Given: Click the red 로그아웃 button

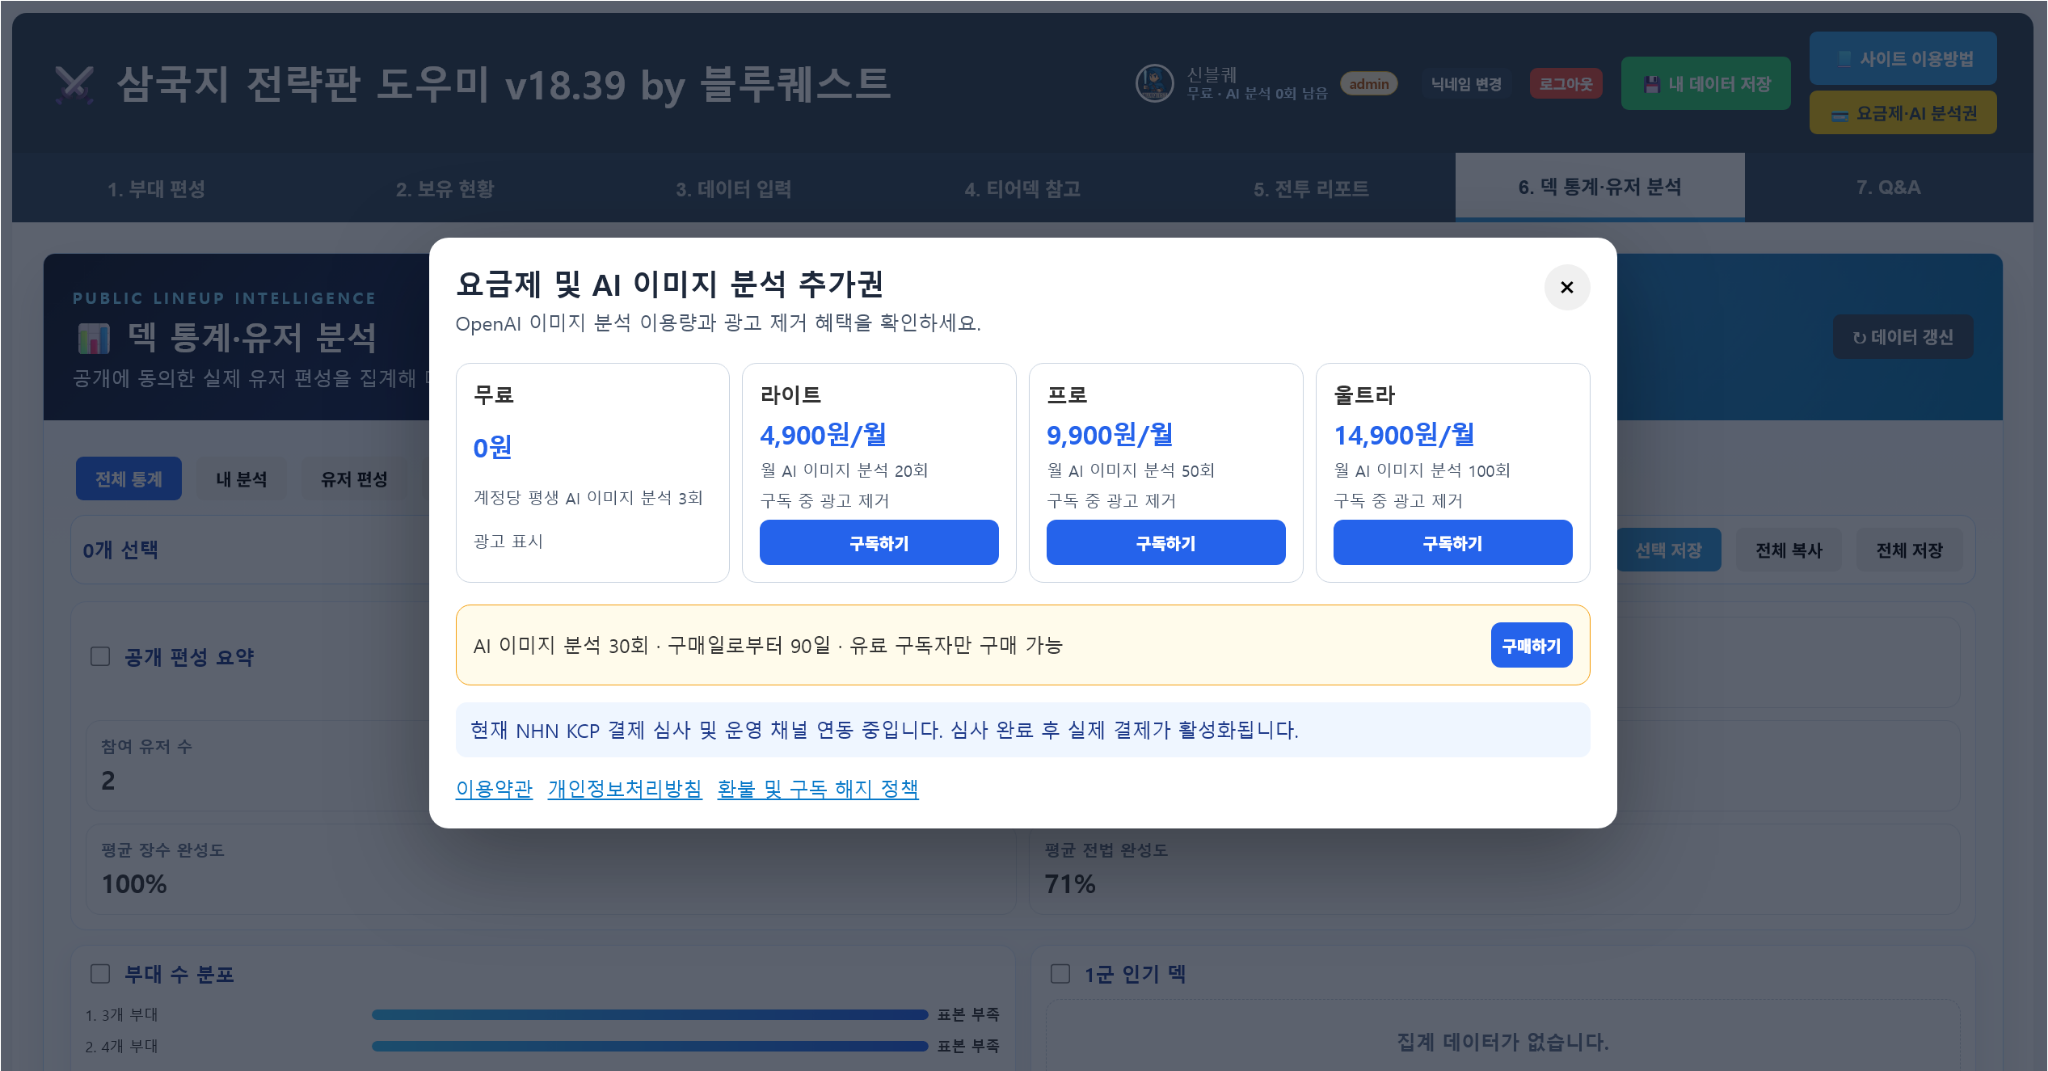Looking at the screenshot, I should 1566,84.
